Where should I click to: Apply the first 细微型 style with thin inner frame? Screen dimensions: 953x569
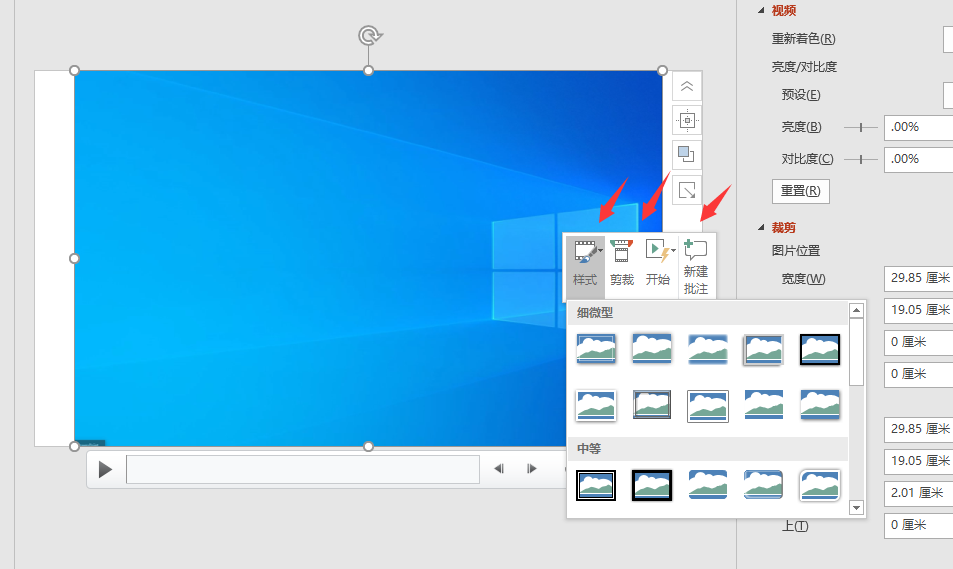[x=596, y=349]
